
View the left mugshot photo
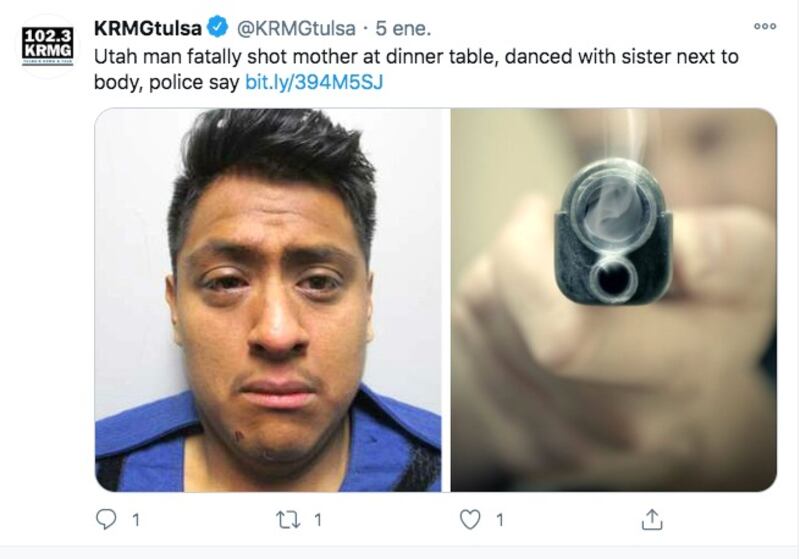coord(268,300)
